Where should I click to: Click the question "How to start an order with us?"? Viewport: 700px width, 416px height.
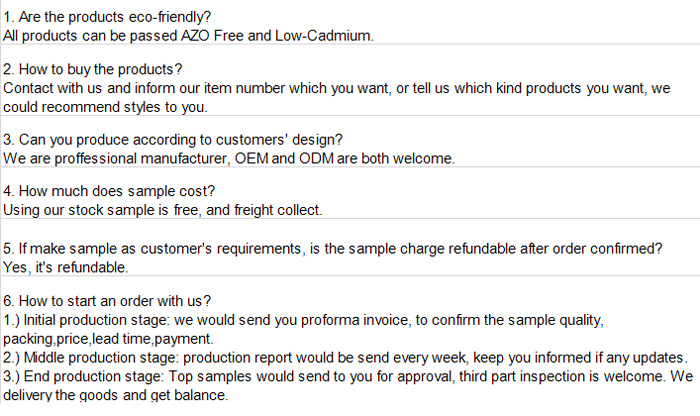click(x=107, y=301)
